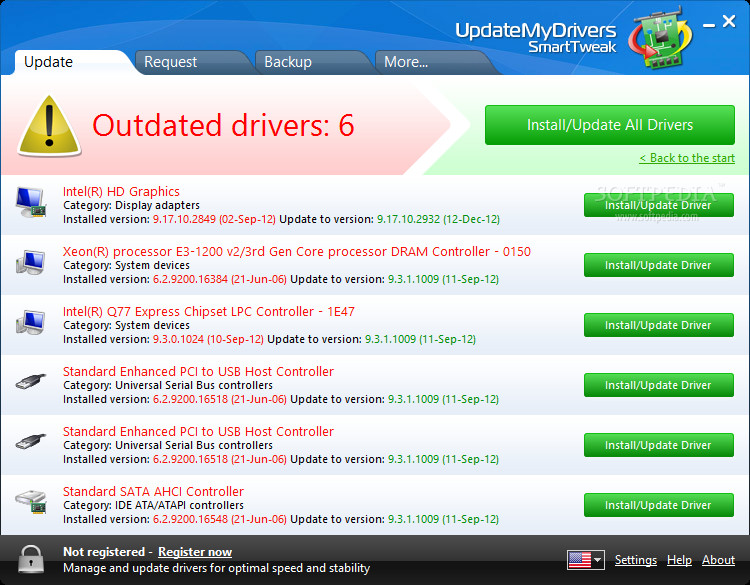Close the UpdateMyDrivers window
The image size is (750, 585).
729,21
